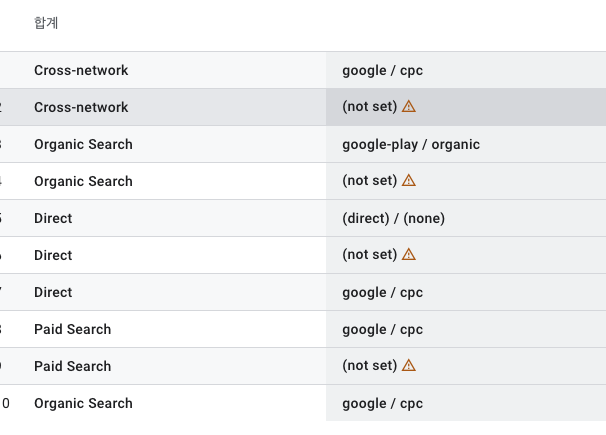
Task: Click Paid Search in the not set row
Action: [x=73, y=366]
